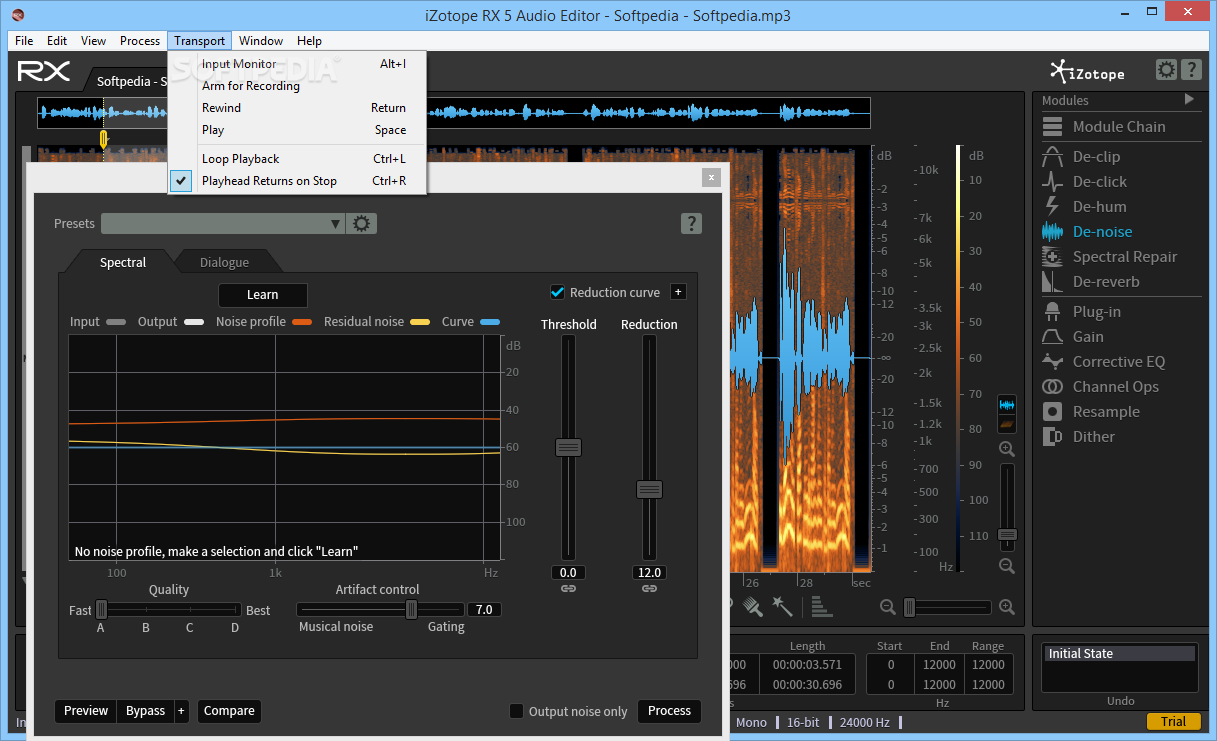Screen dimensions: 1217x741
Task: Click the Process button
Action: coord(669,711)
